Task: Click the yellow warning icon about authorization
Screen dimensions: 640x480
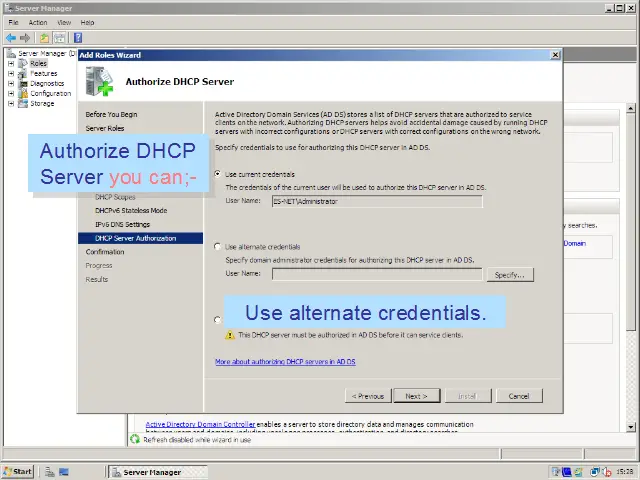Action: [230, 335]
